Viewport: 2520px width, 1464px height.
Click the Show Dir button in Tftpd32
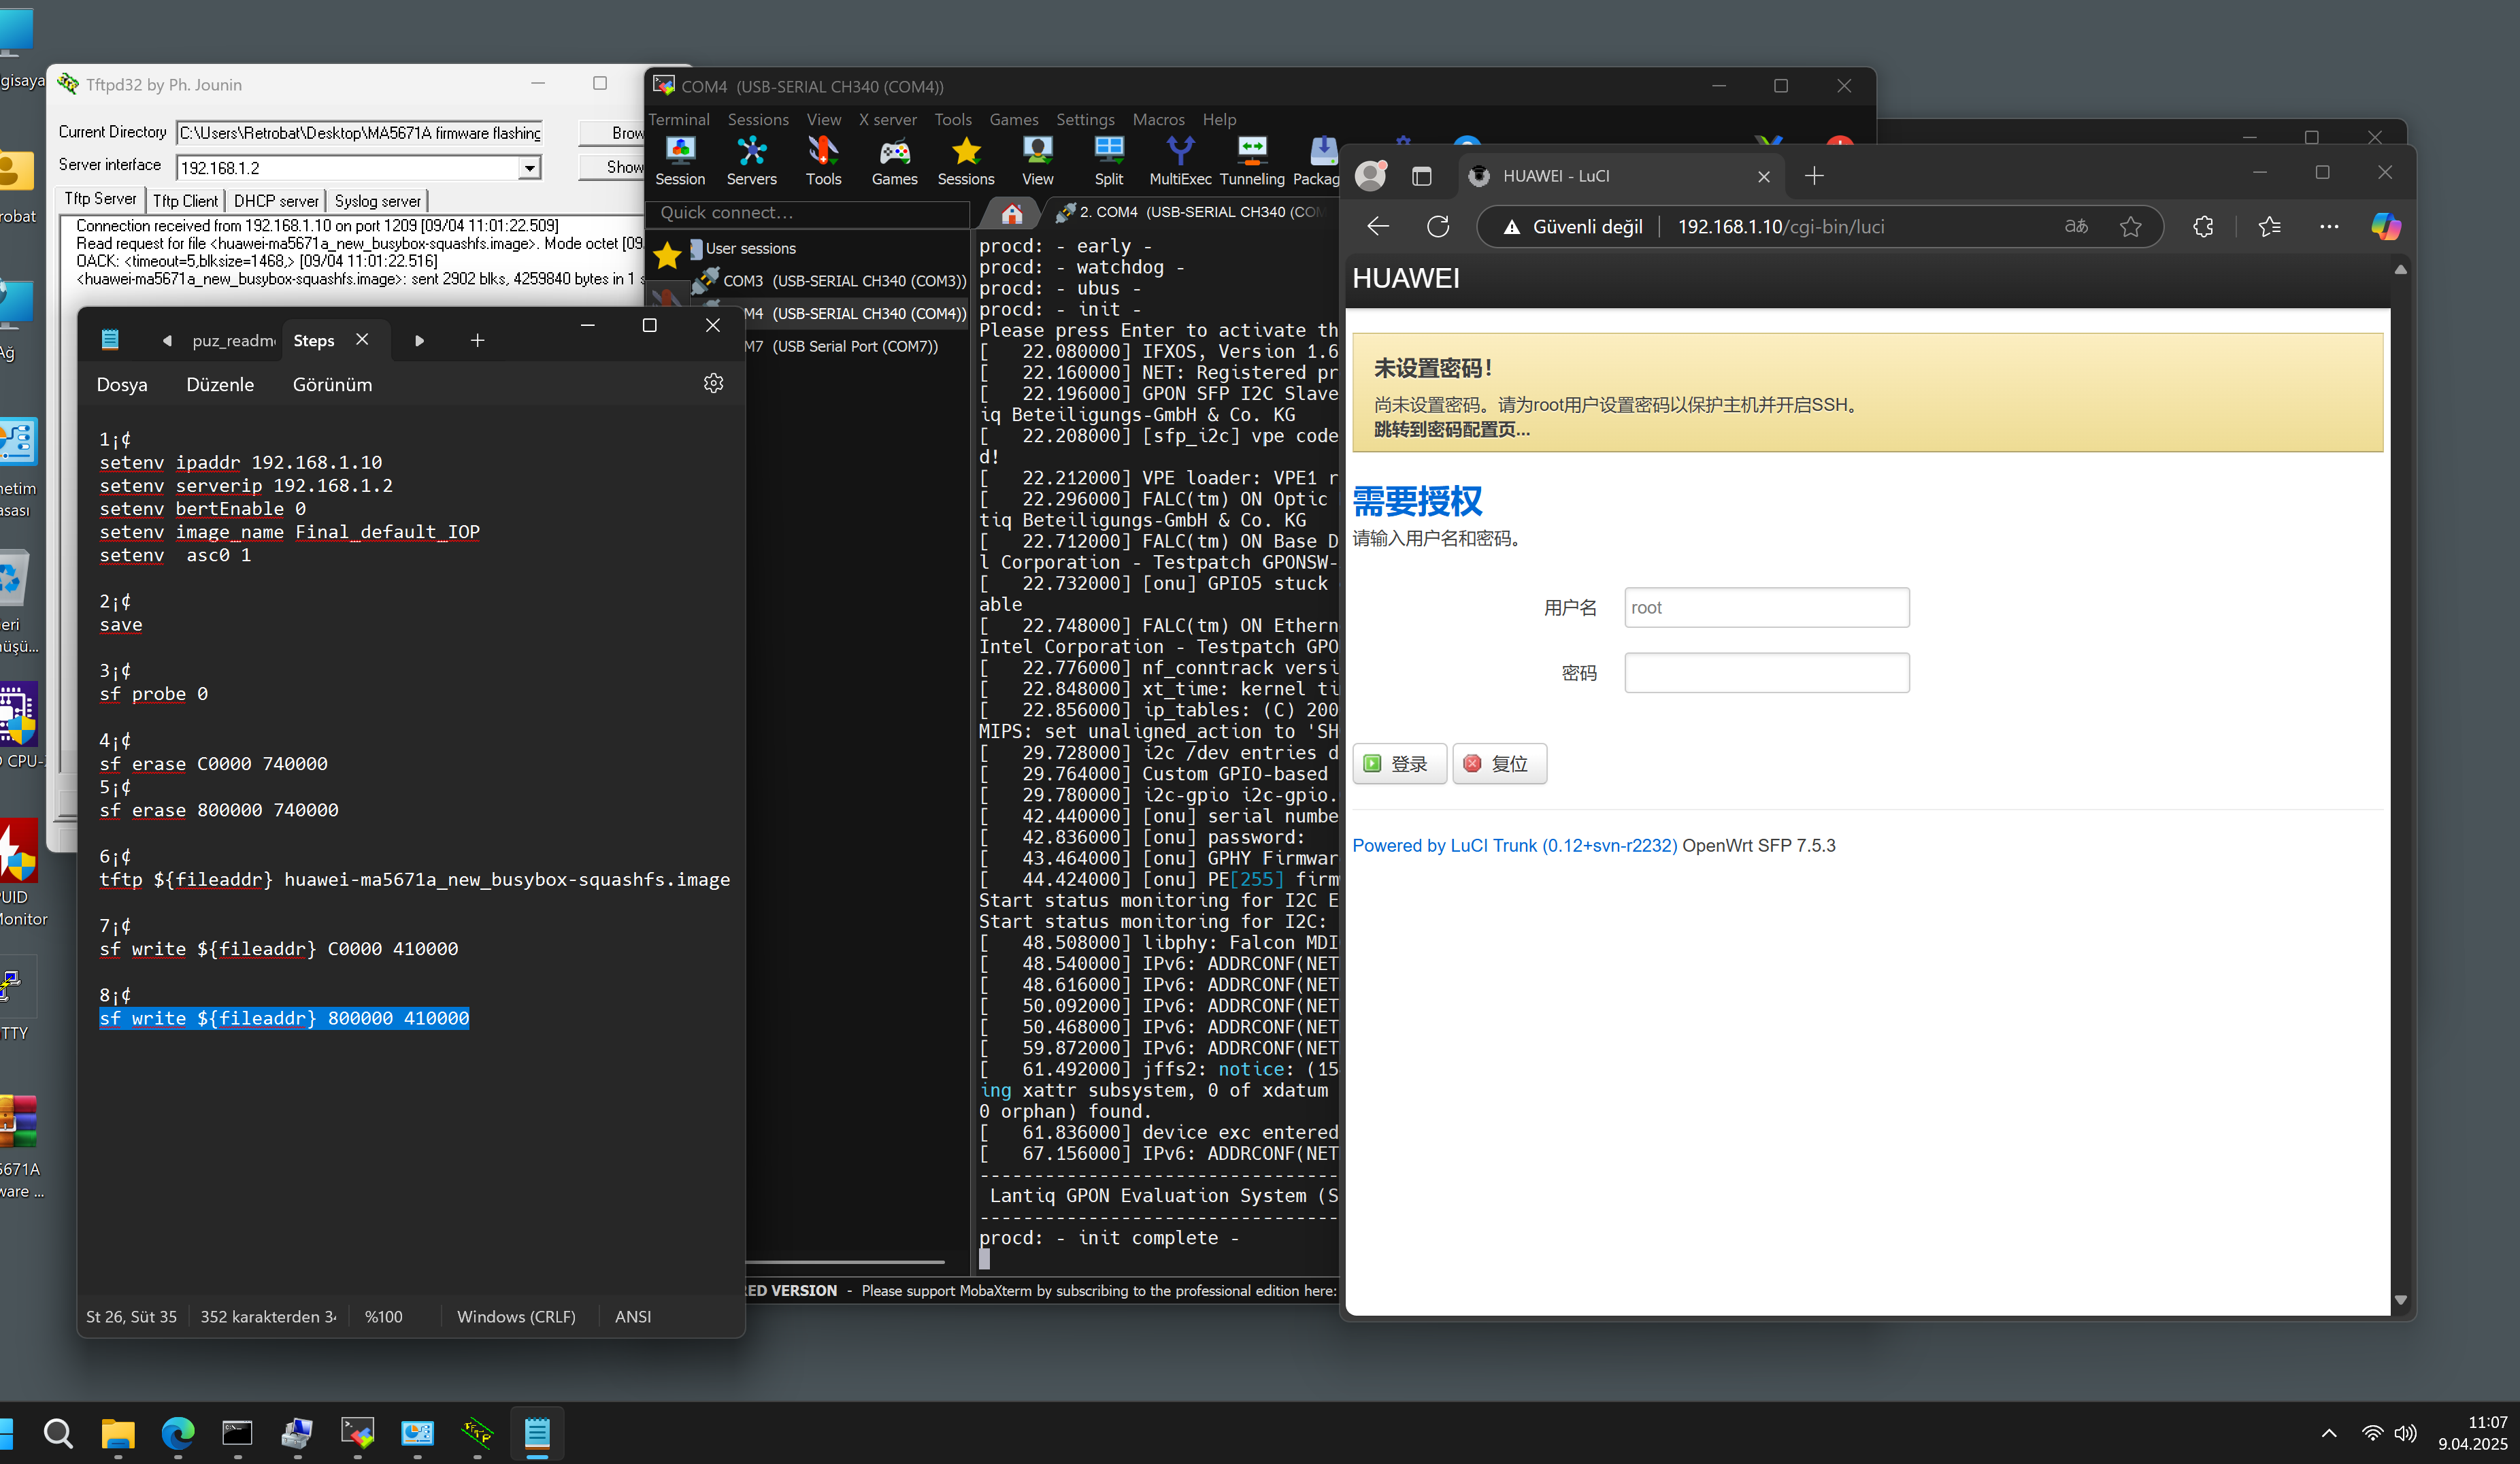(x=612, y=167)
